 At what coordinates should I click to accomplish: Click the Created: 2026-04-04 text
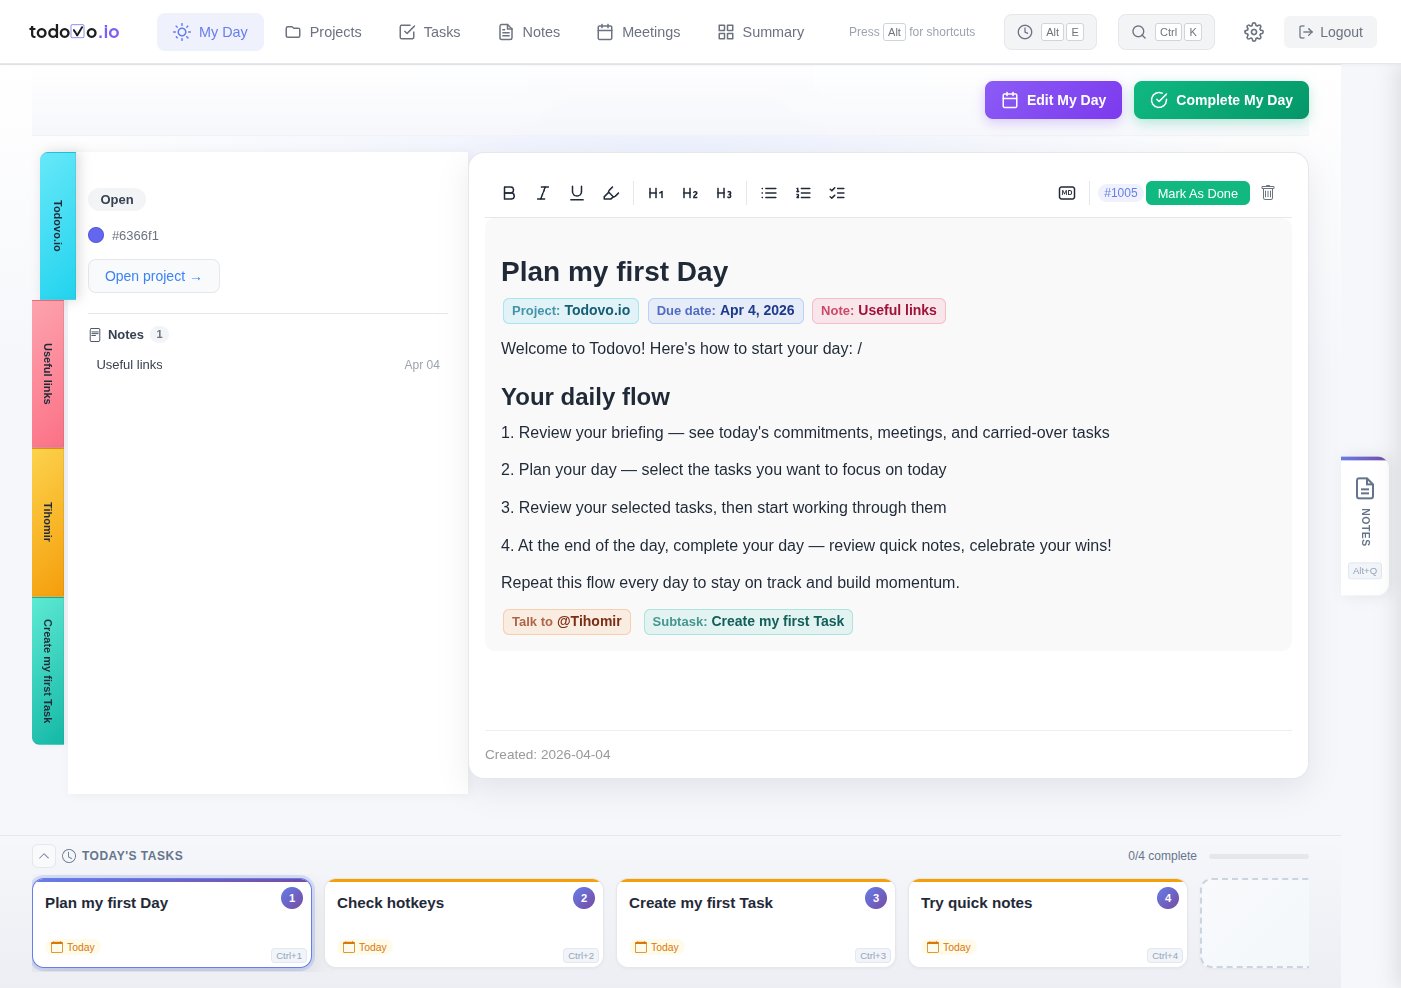point(548,755)
